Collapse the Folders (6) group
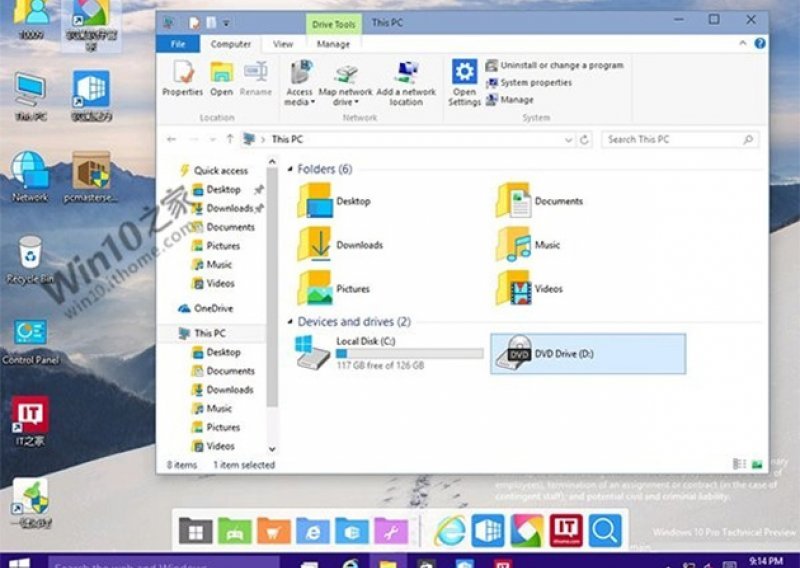This screenshot has height=568, width=800. click(290, 169)
